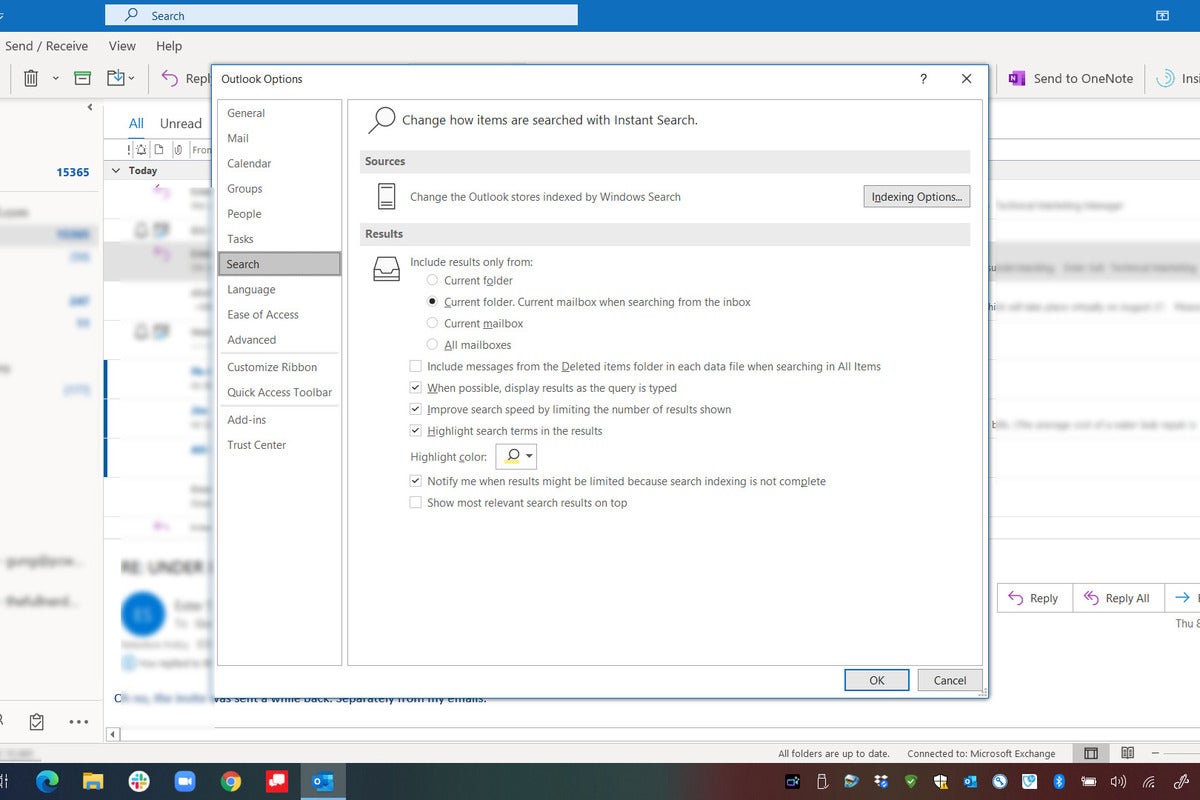This screenshot has height=800, width=1200.
Task: Uncheck Improve search speed by limiting results
Action: point(416,410)
